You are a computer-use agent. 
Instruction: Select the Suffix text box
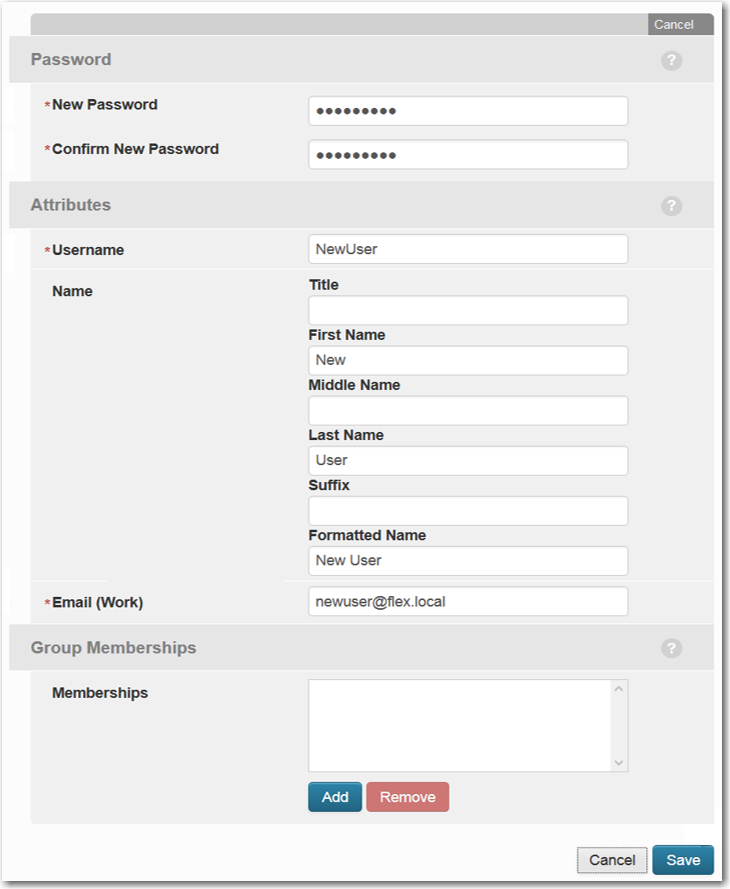click(x=467, y=510)
